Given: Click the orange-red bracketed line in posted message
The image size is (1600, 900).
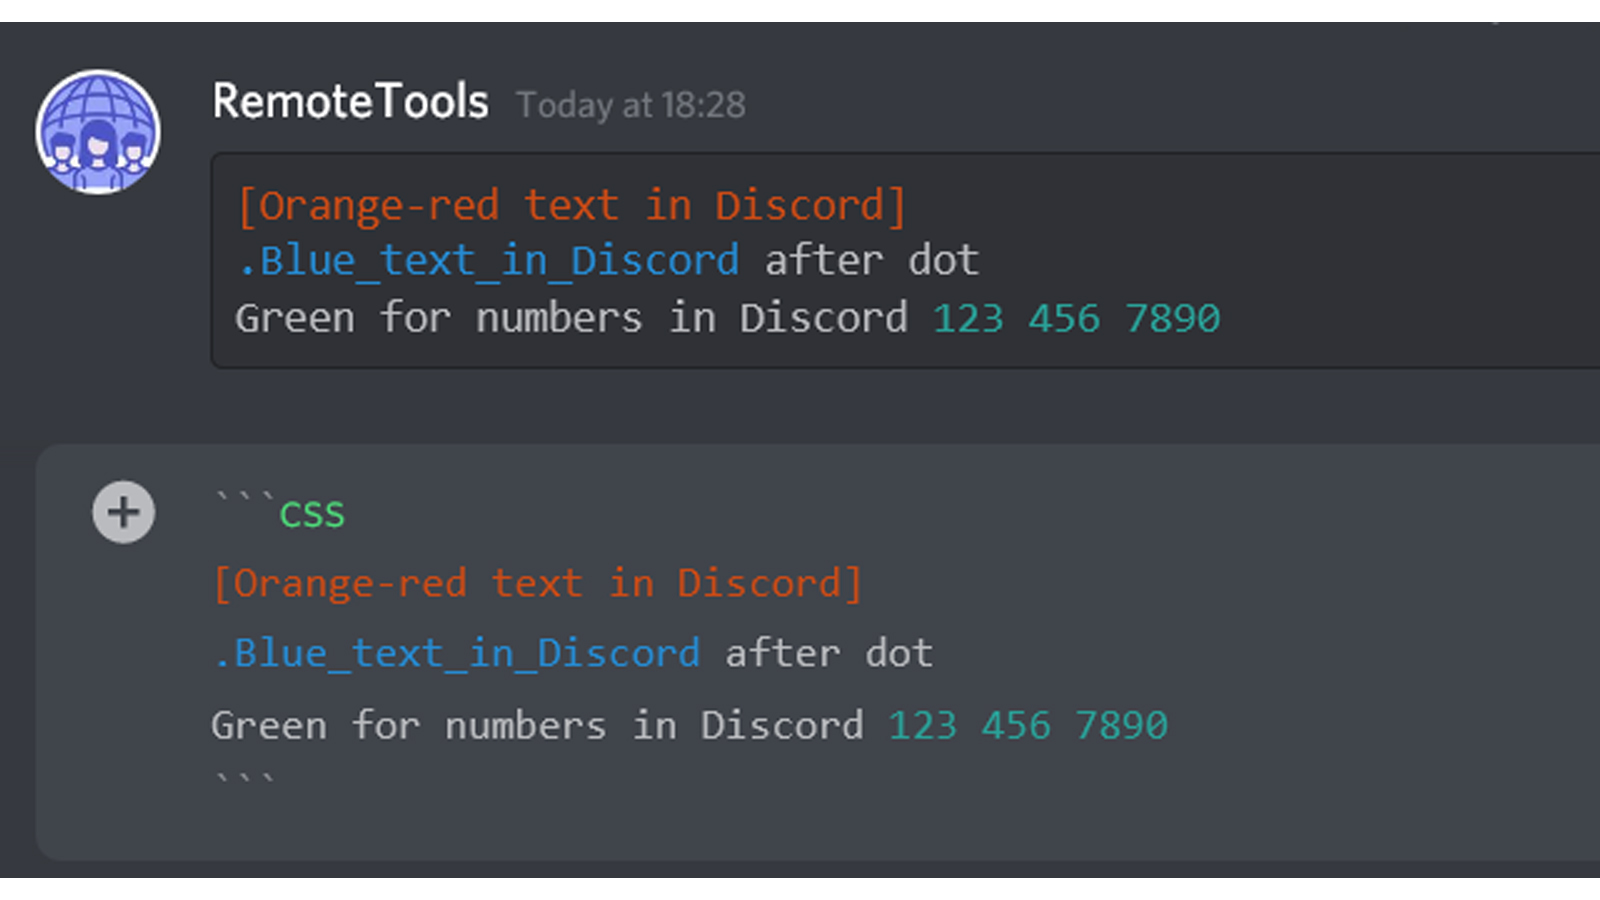Looking at the screenshot, I should point(571,206).
